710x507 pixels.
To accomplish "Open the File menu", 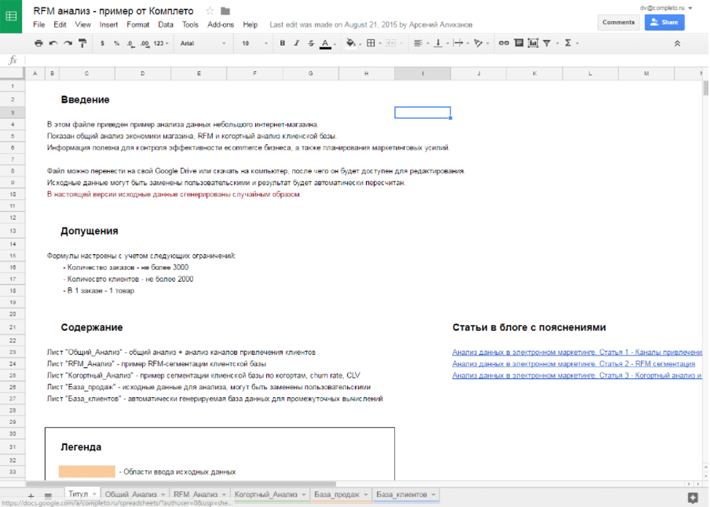I will pos(39,24).
